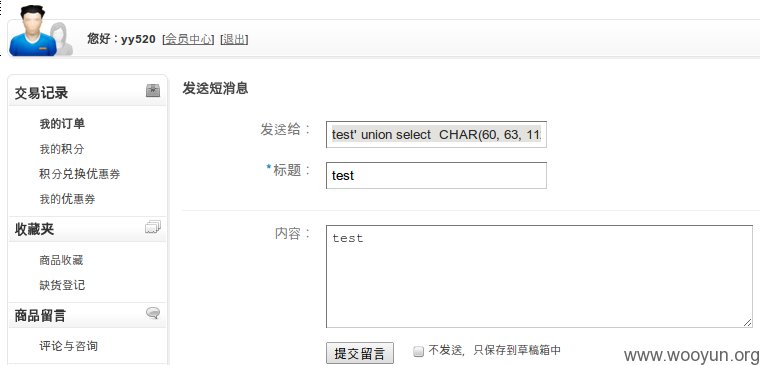This screenshot has height=365, width=760.
Task: Open 缺货登记 sidebar entry
Action: coord(62,285)
